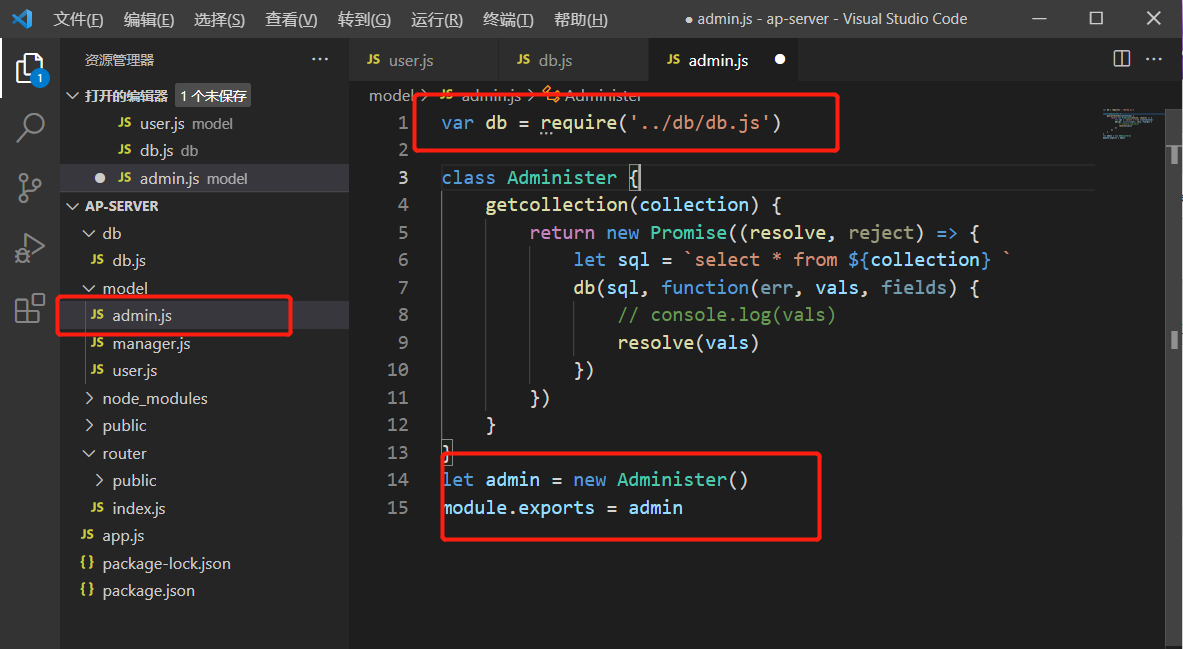Select the Run and Debug icon
Screen dimensions: 1183x649
(x=29, y=248)
